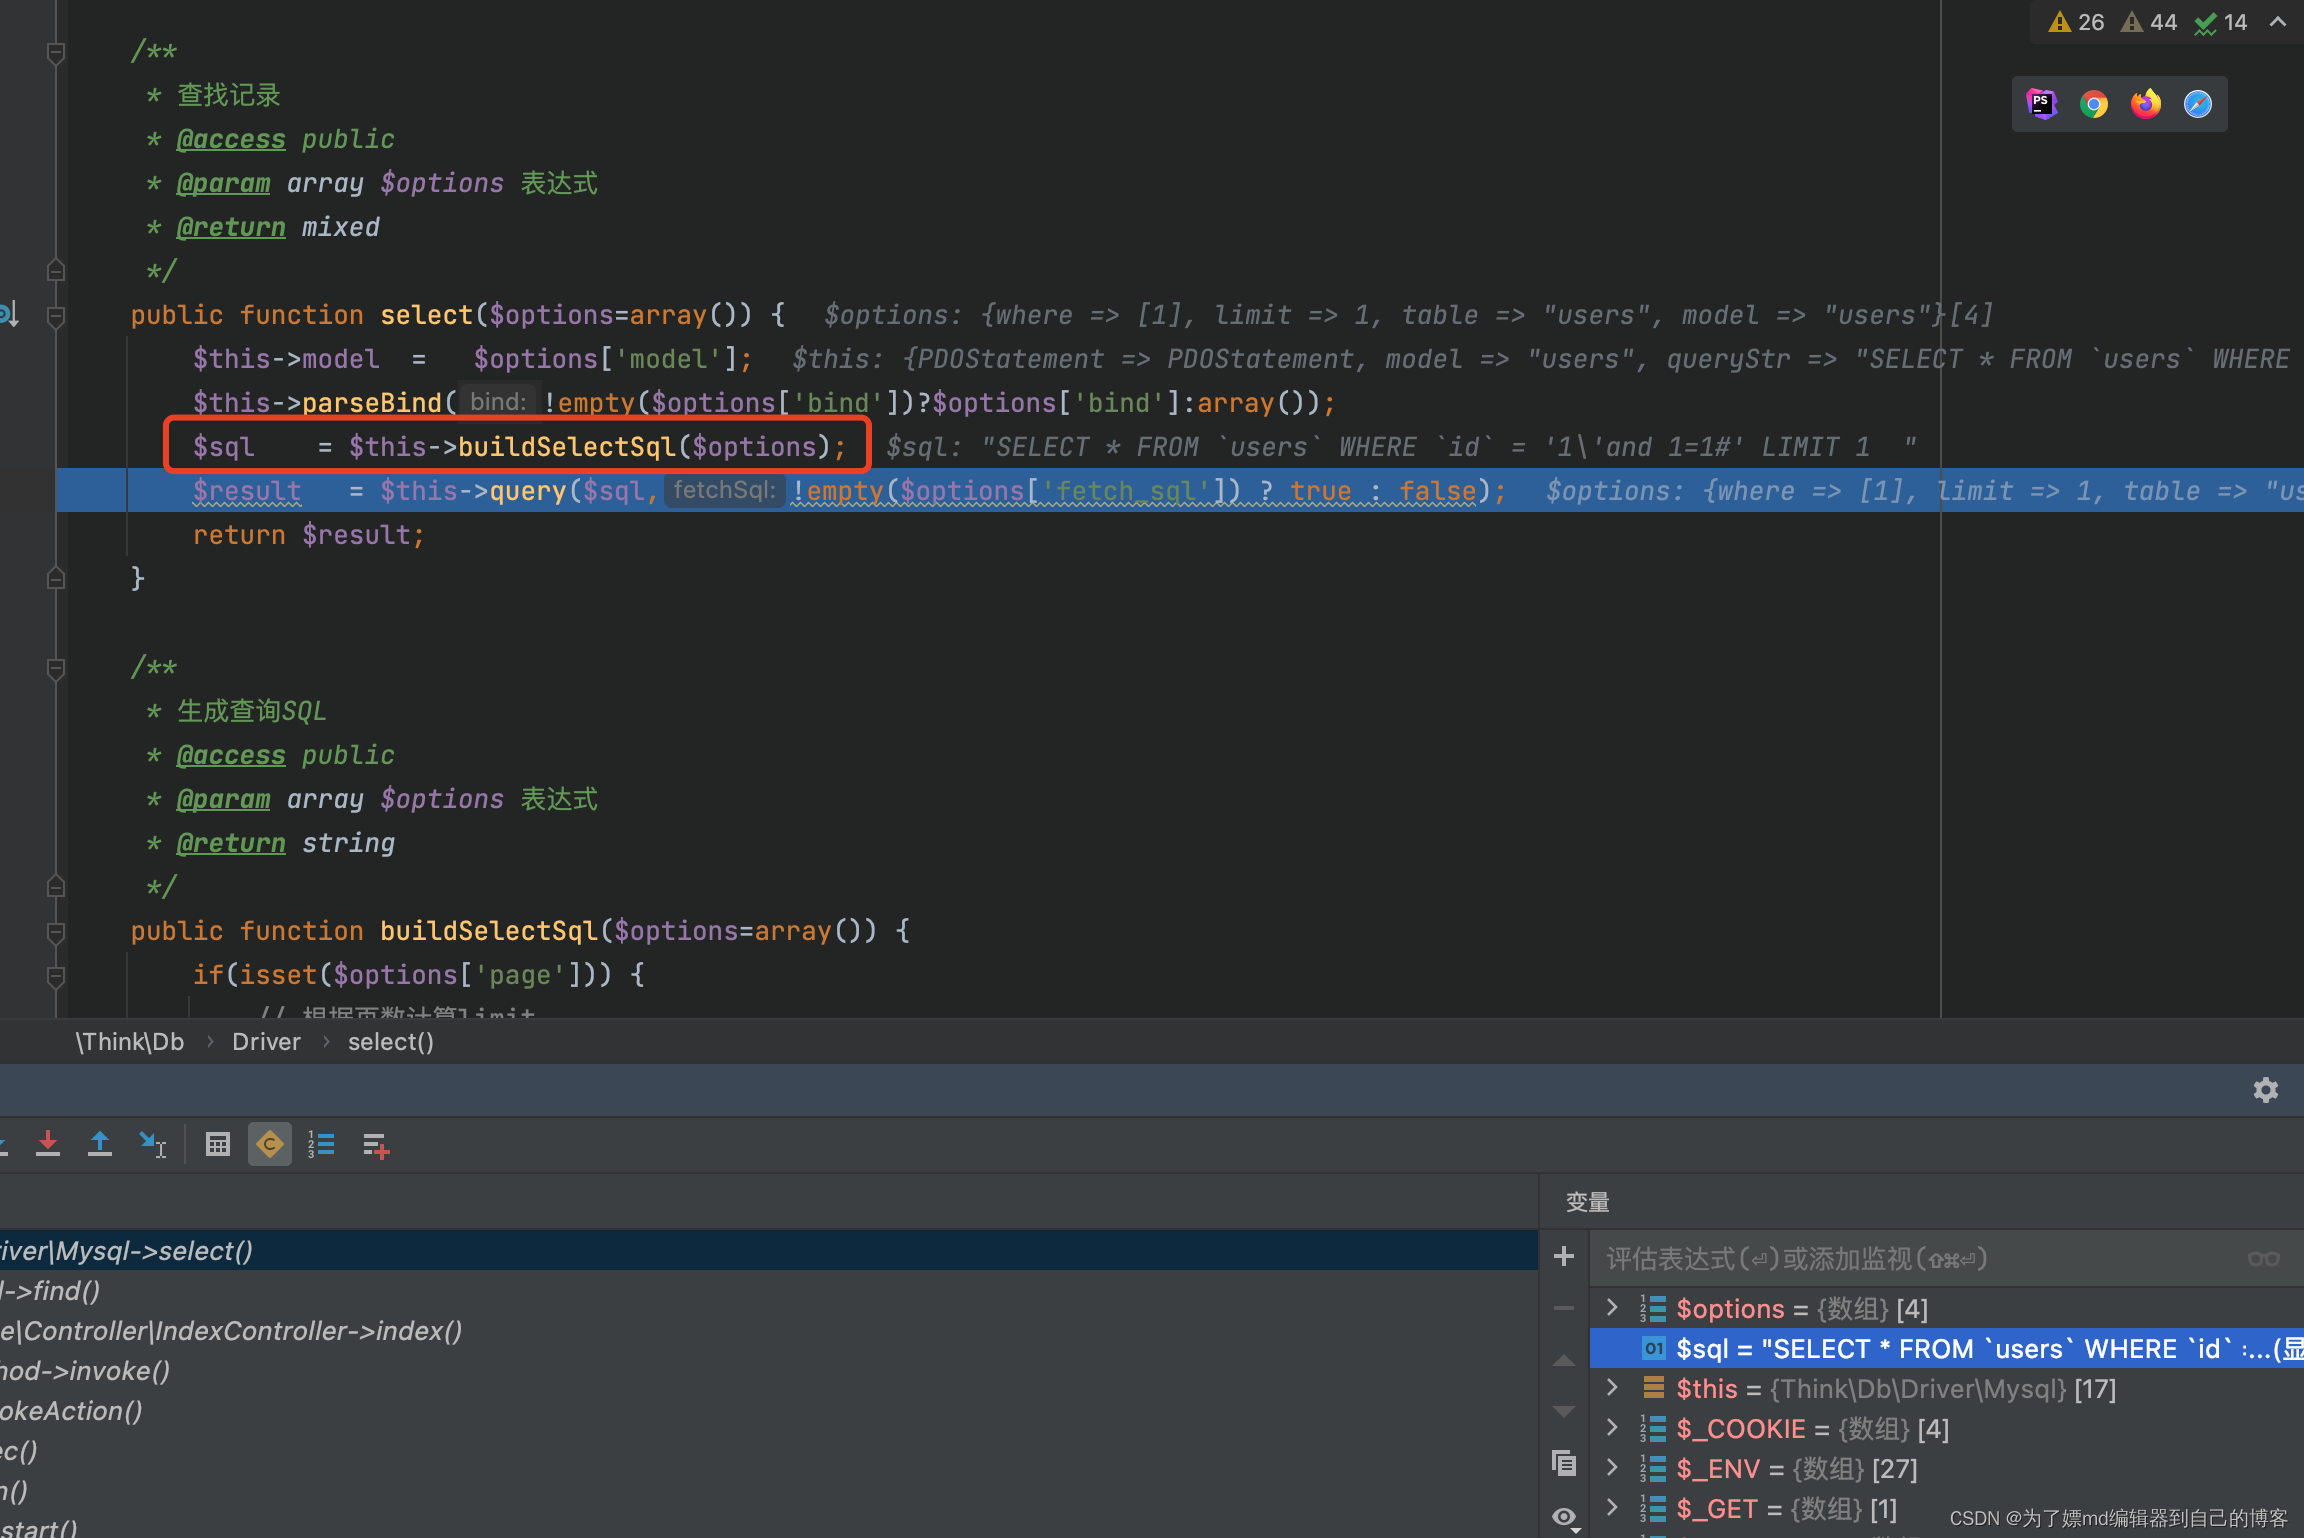Image resolution: width=2304 pixels, height=1538 pixels.
Task: Expand the $options array variable
Action: pos(1612,1308)
